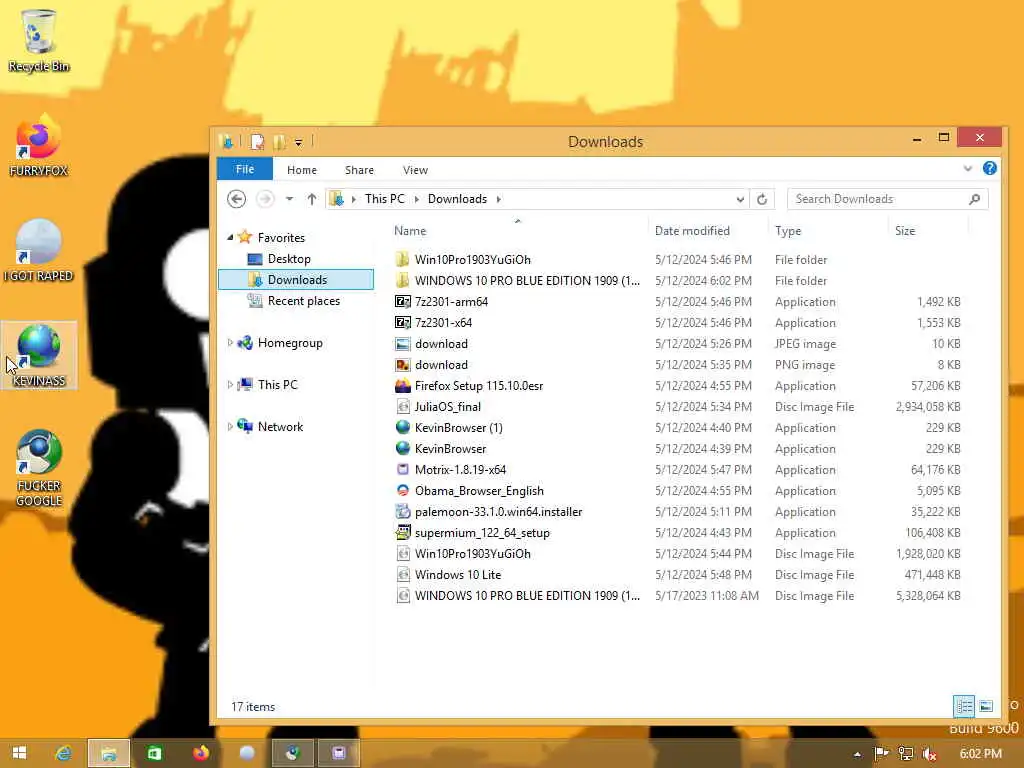This screenshot has height=768, width=1024.
Task: Open the address bar history dropdown
Action: 739,199
